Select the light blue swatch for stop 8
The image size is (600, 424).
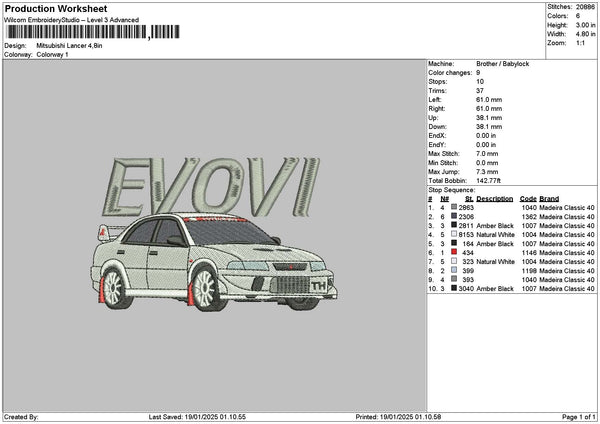click(x=454, y=270)
